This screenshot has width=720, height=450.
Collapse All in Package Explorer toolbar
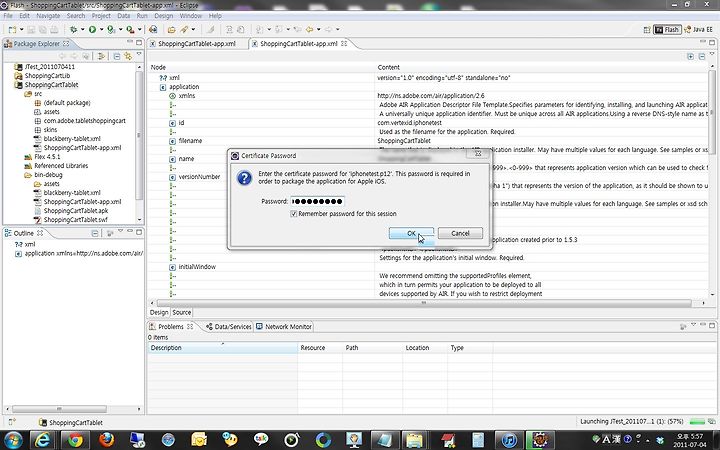pos(117,56)
